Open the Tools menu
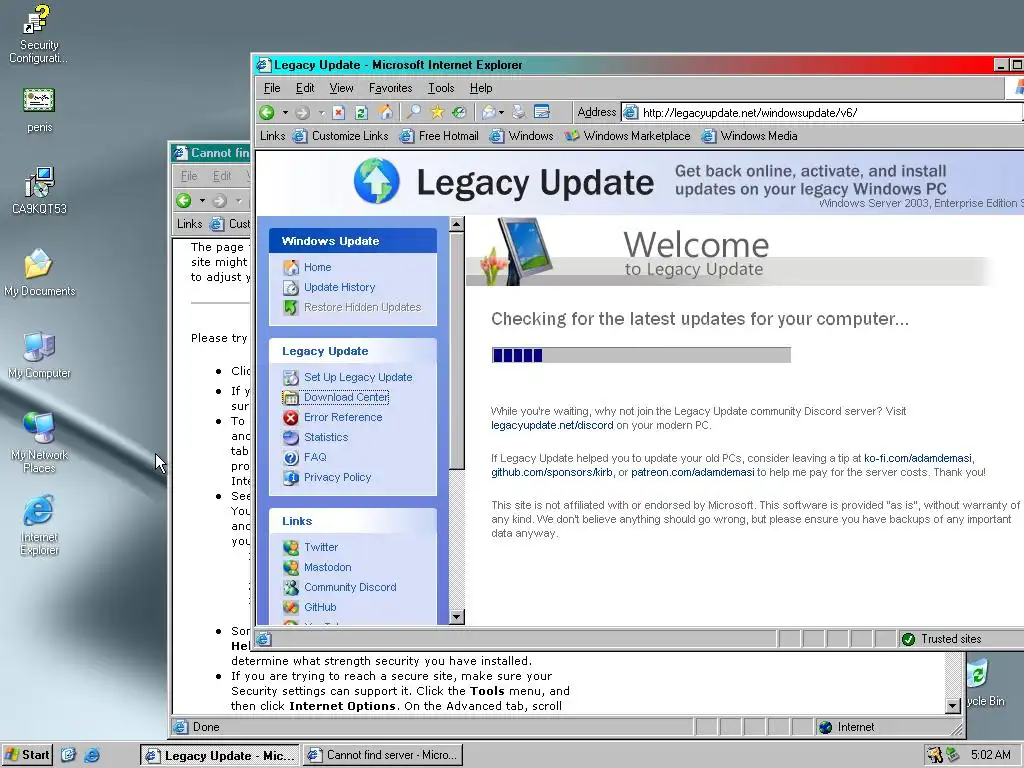 coord(441,88)
